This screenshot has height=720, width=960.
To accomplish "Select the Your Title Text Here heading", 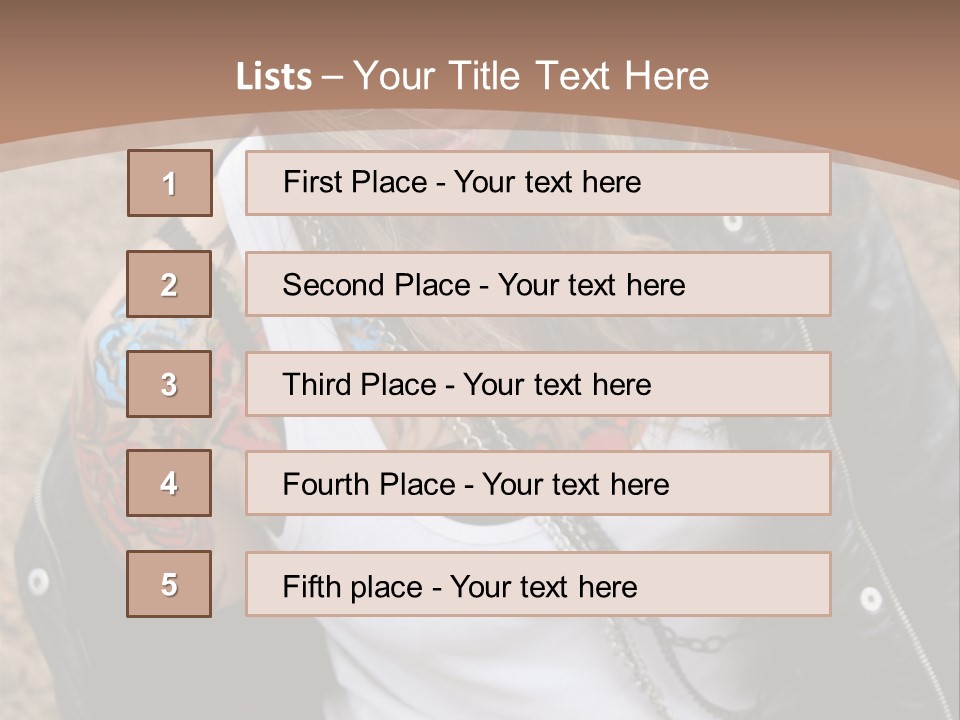I will 531,76.
